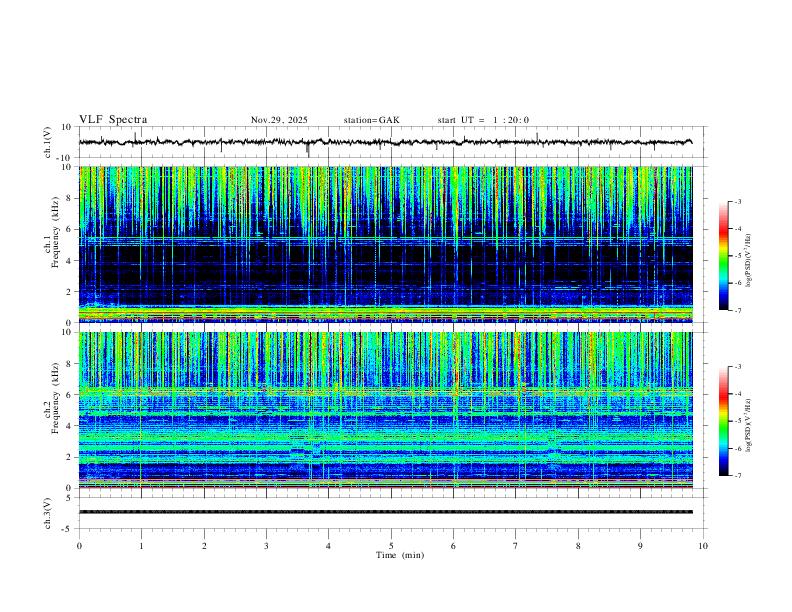
Task: Click the "-3" tick on ch.2 colorbar
Action: tap(738, 367)
